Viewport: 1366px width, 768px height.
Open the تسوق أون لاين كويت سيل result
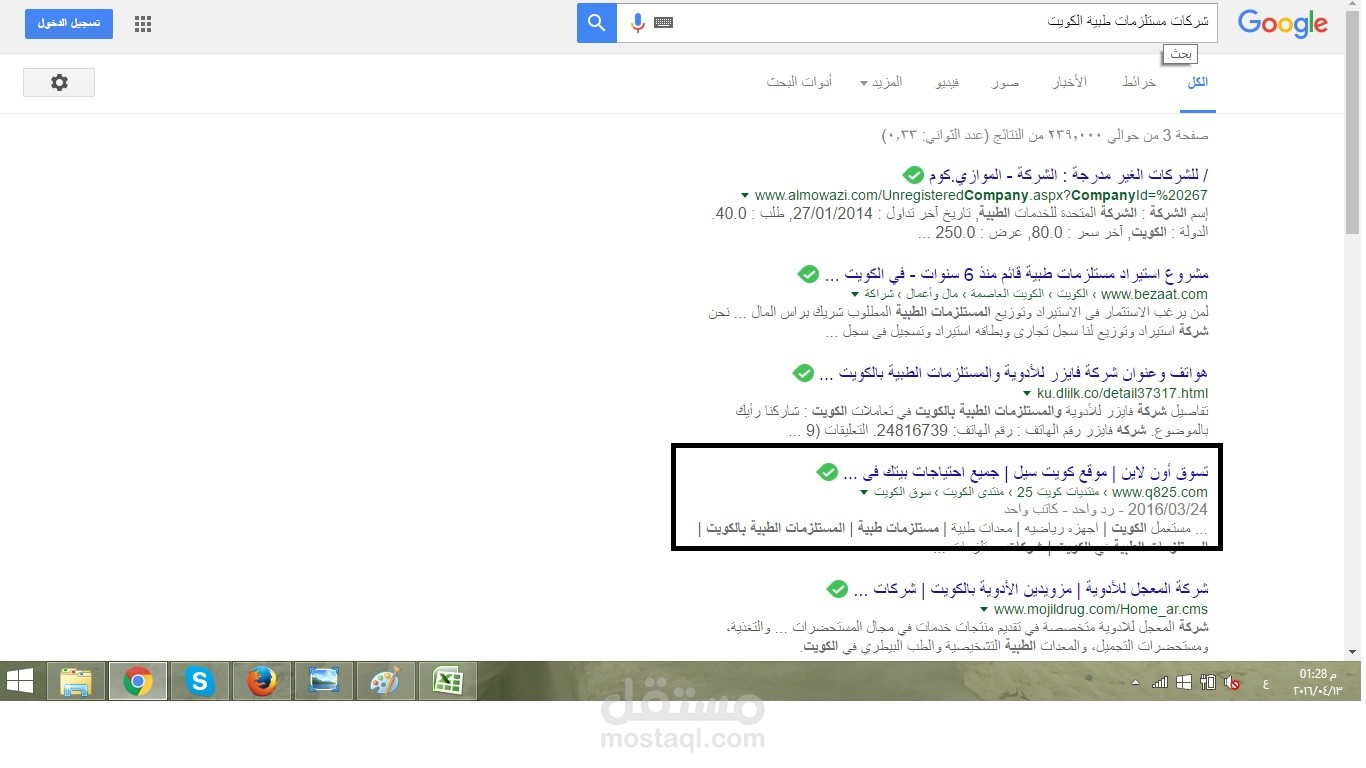[x=1026, y=472]
